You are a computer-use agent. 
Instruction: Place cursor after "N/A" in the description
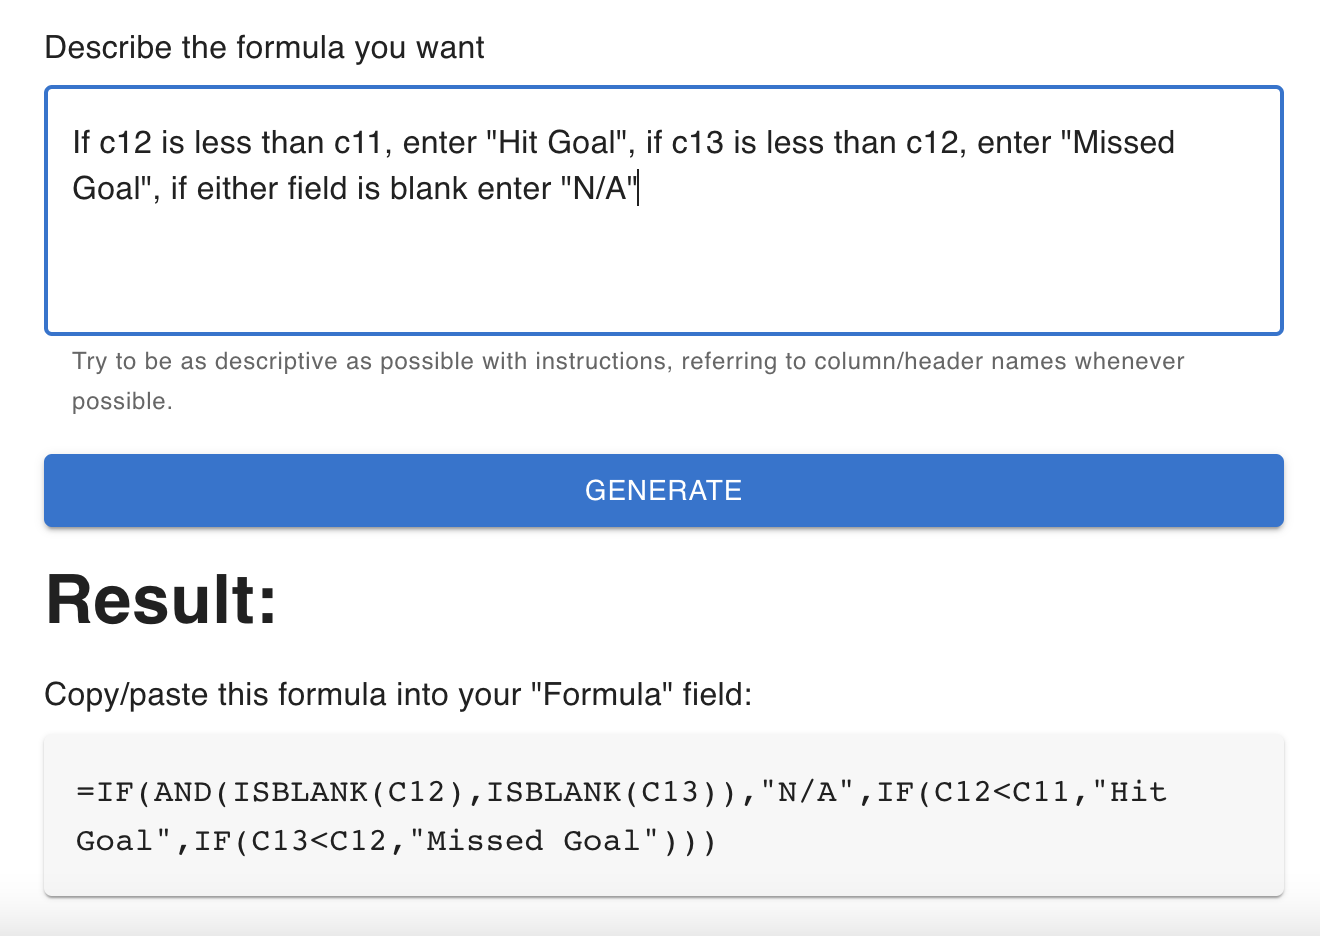[x=640, y=188]
